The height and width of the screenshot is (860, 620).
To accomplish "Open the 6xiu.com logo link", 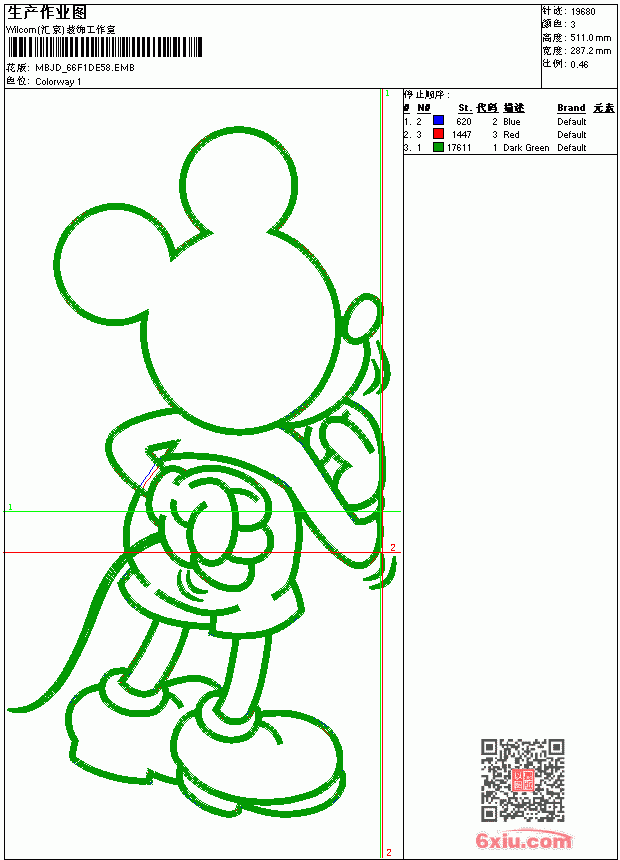I will point(523,840).
